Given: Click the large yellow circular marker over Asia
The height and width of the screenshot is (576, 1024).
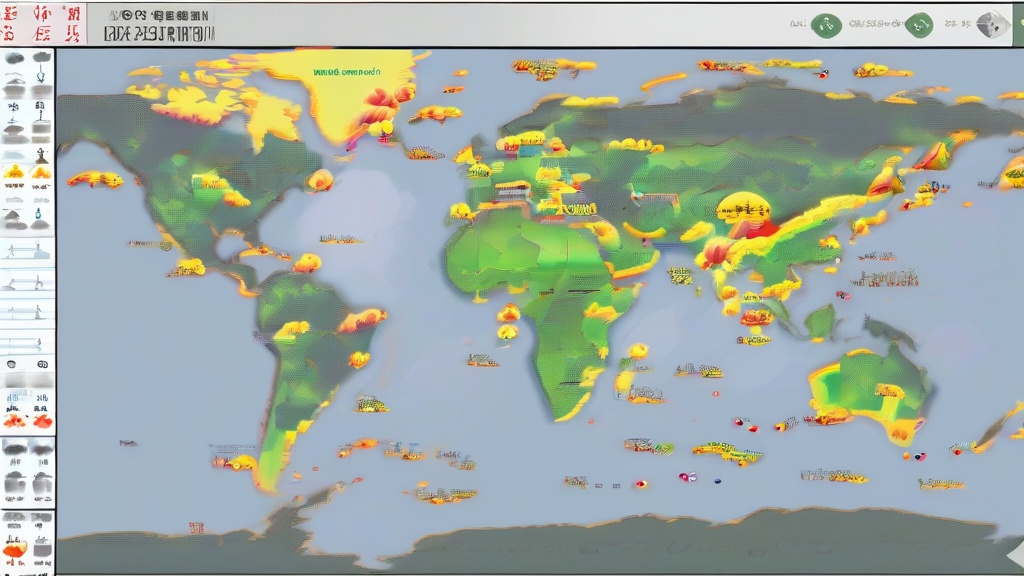Looking at the screenshot, I should pyautogui.click(x=743, y=208).
